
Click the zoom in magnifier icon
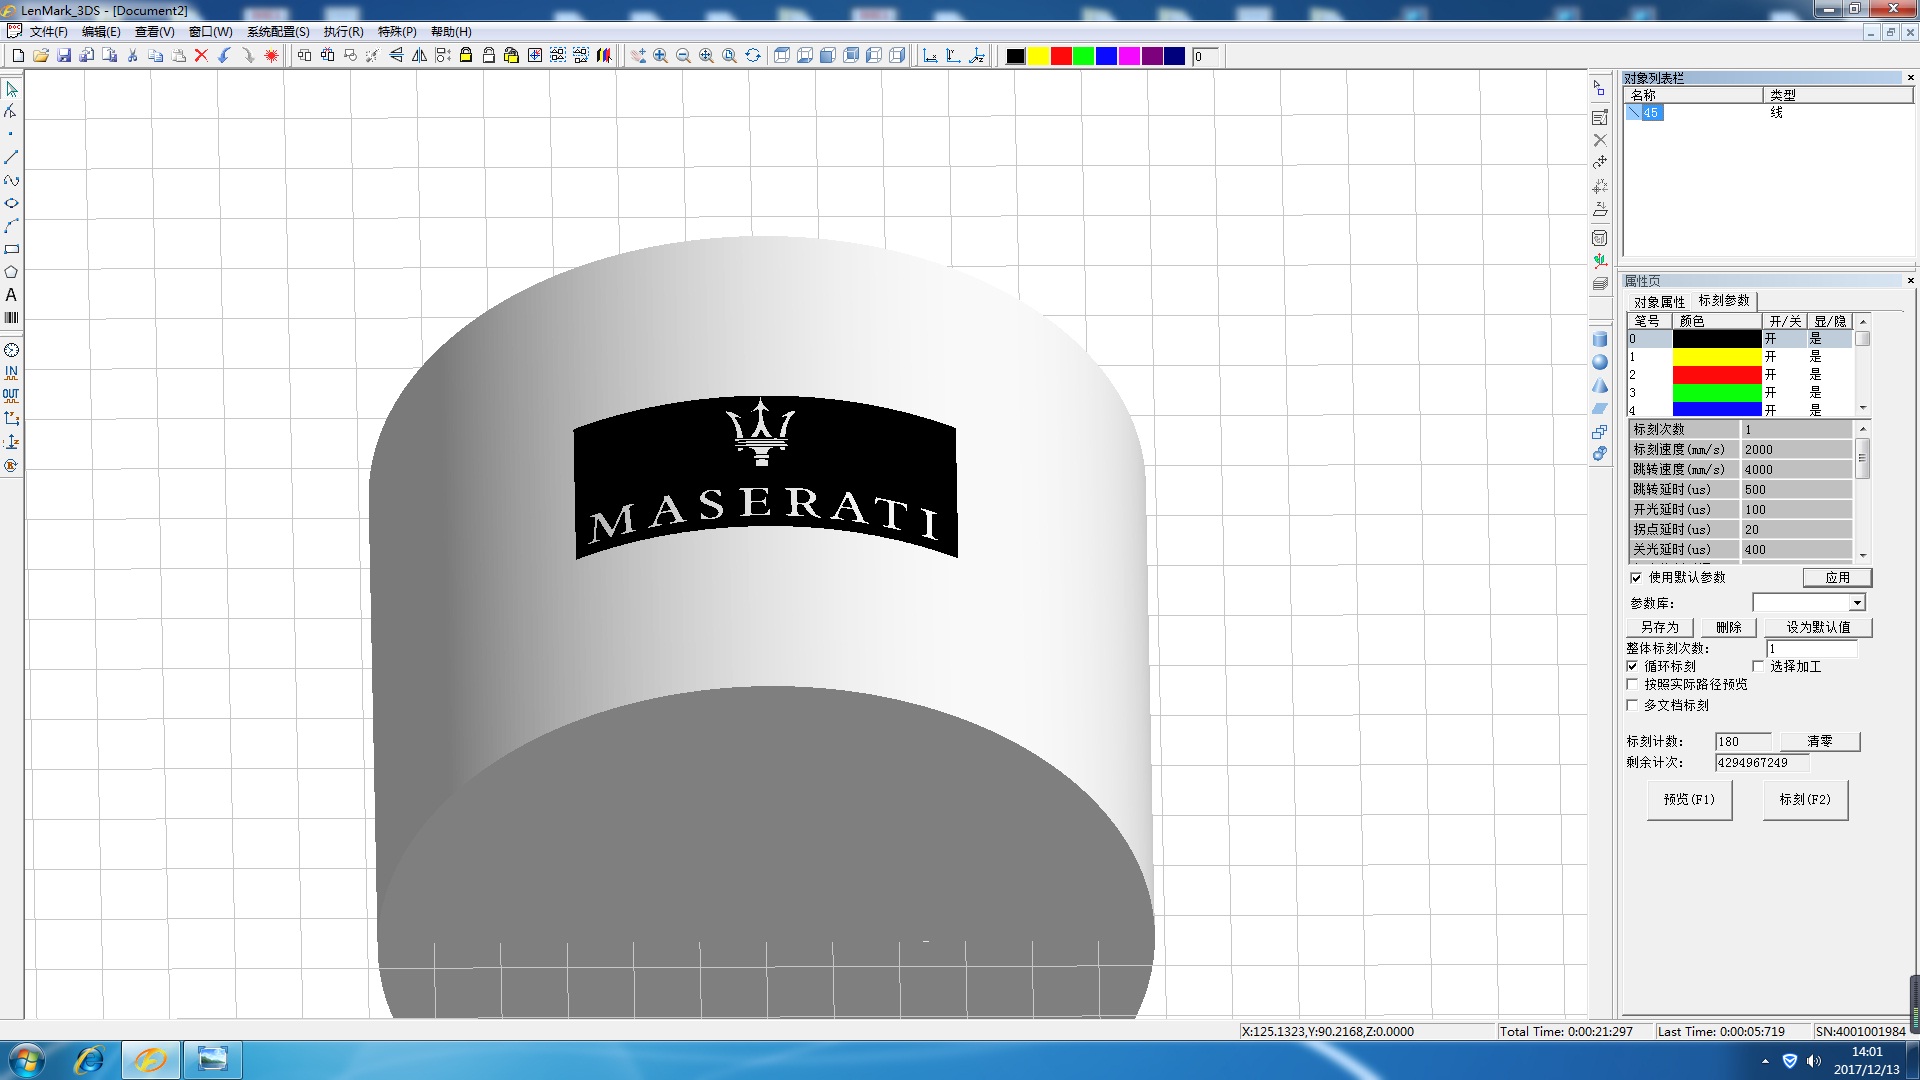click(660, 56)
